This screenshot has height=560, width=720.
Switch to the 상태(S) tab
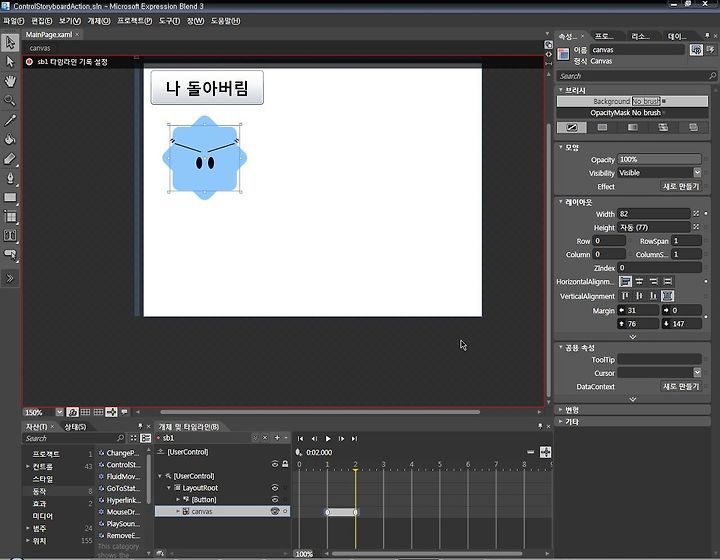click(75, 427)
